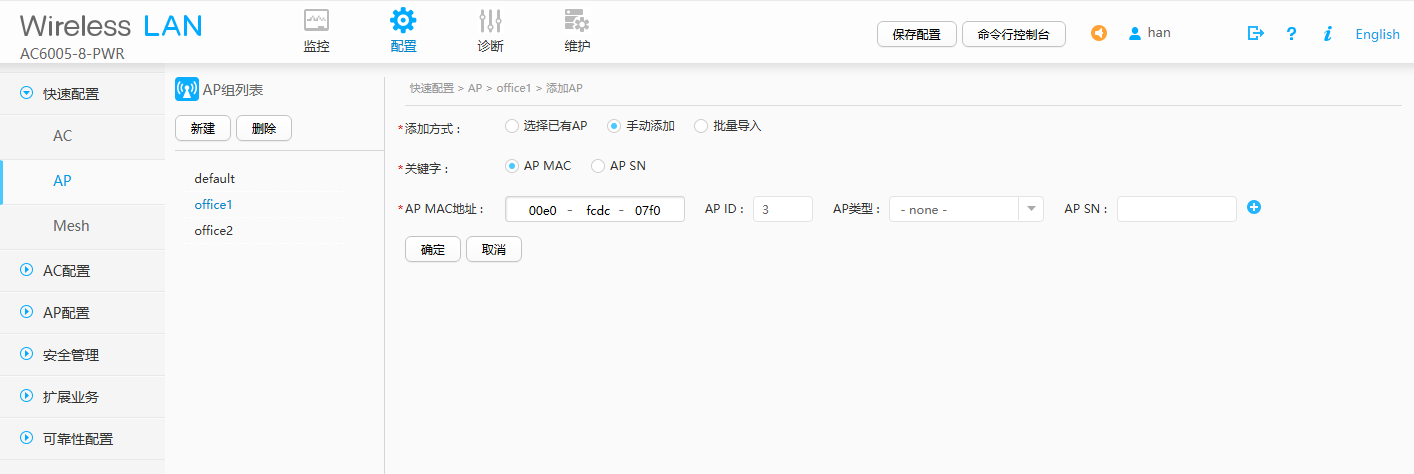Click the first MAC segment 00e0
This screenshot has height=474, width=1414.
pos(542,210)
